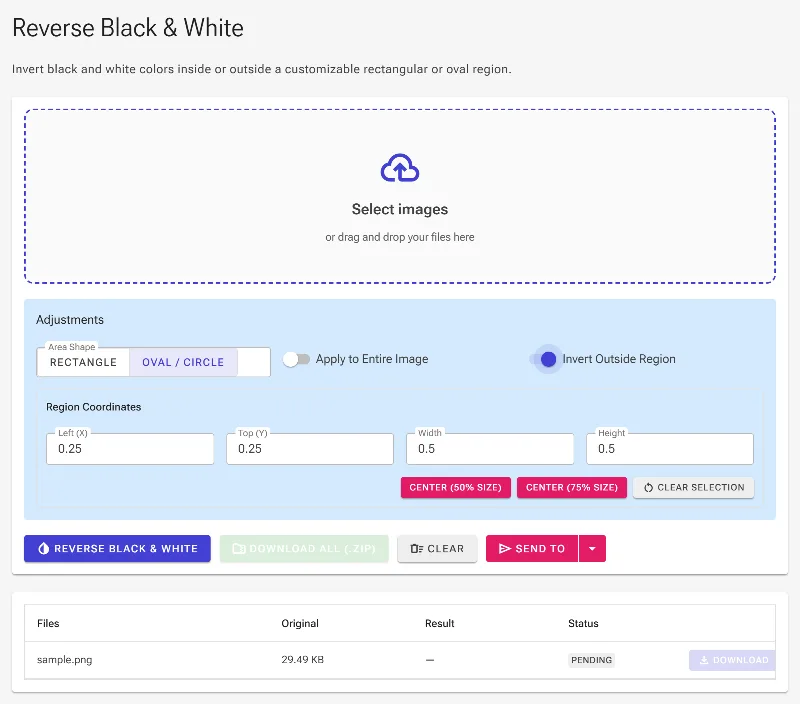Click the Clear button's list icon

pos(416,548)
